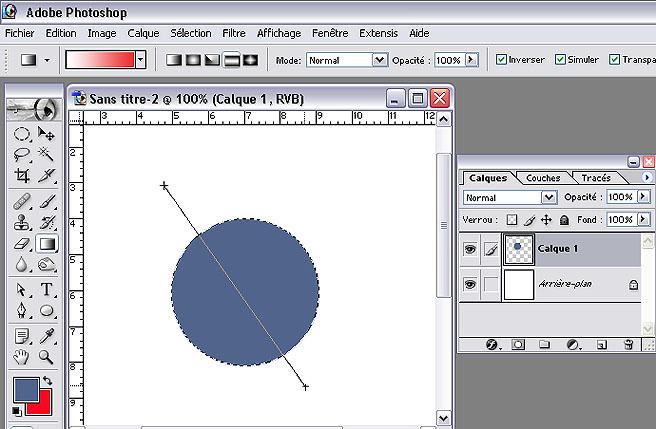Toggle lock position
This screenshot has width=656, height=429.
(x=546, y=220)
